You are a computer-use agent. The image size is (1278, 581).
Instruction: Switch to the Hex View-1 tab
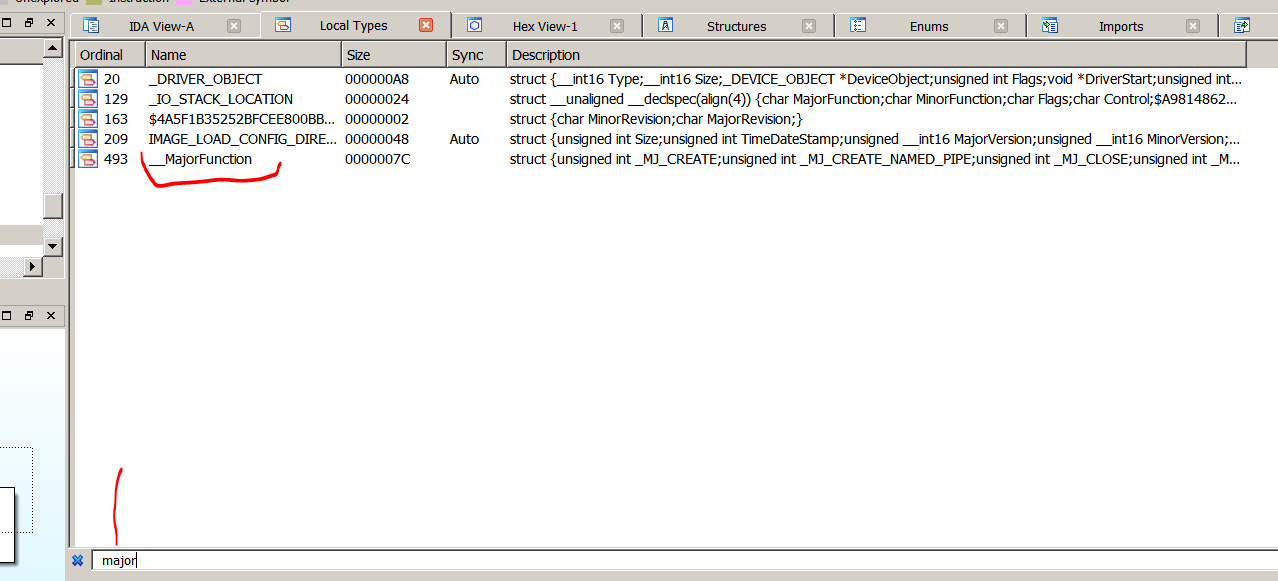545,27
